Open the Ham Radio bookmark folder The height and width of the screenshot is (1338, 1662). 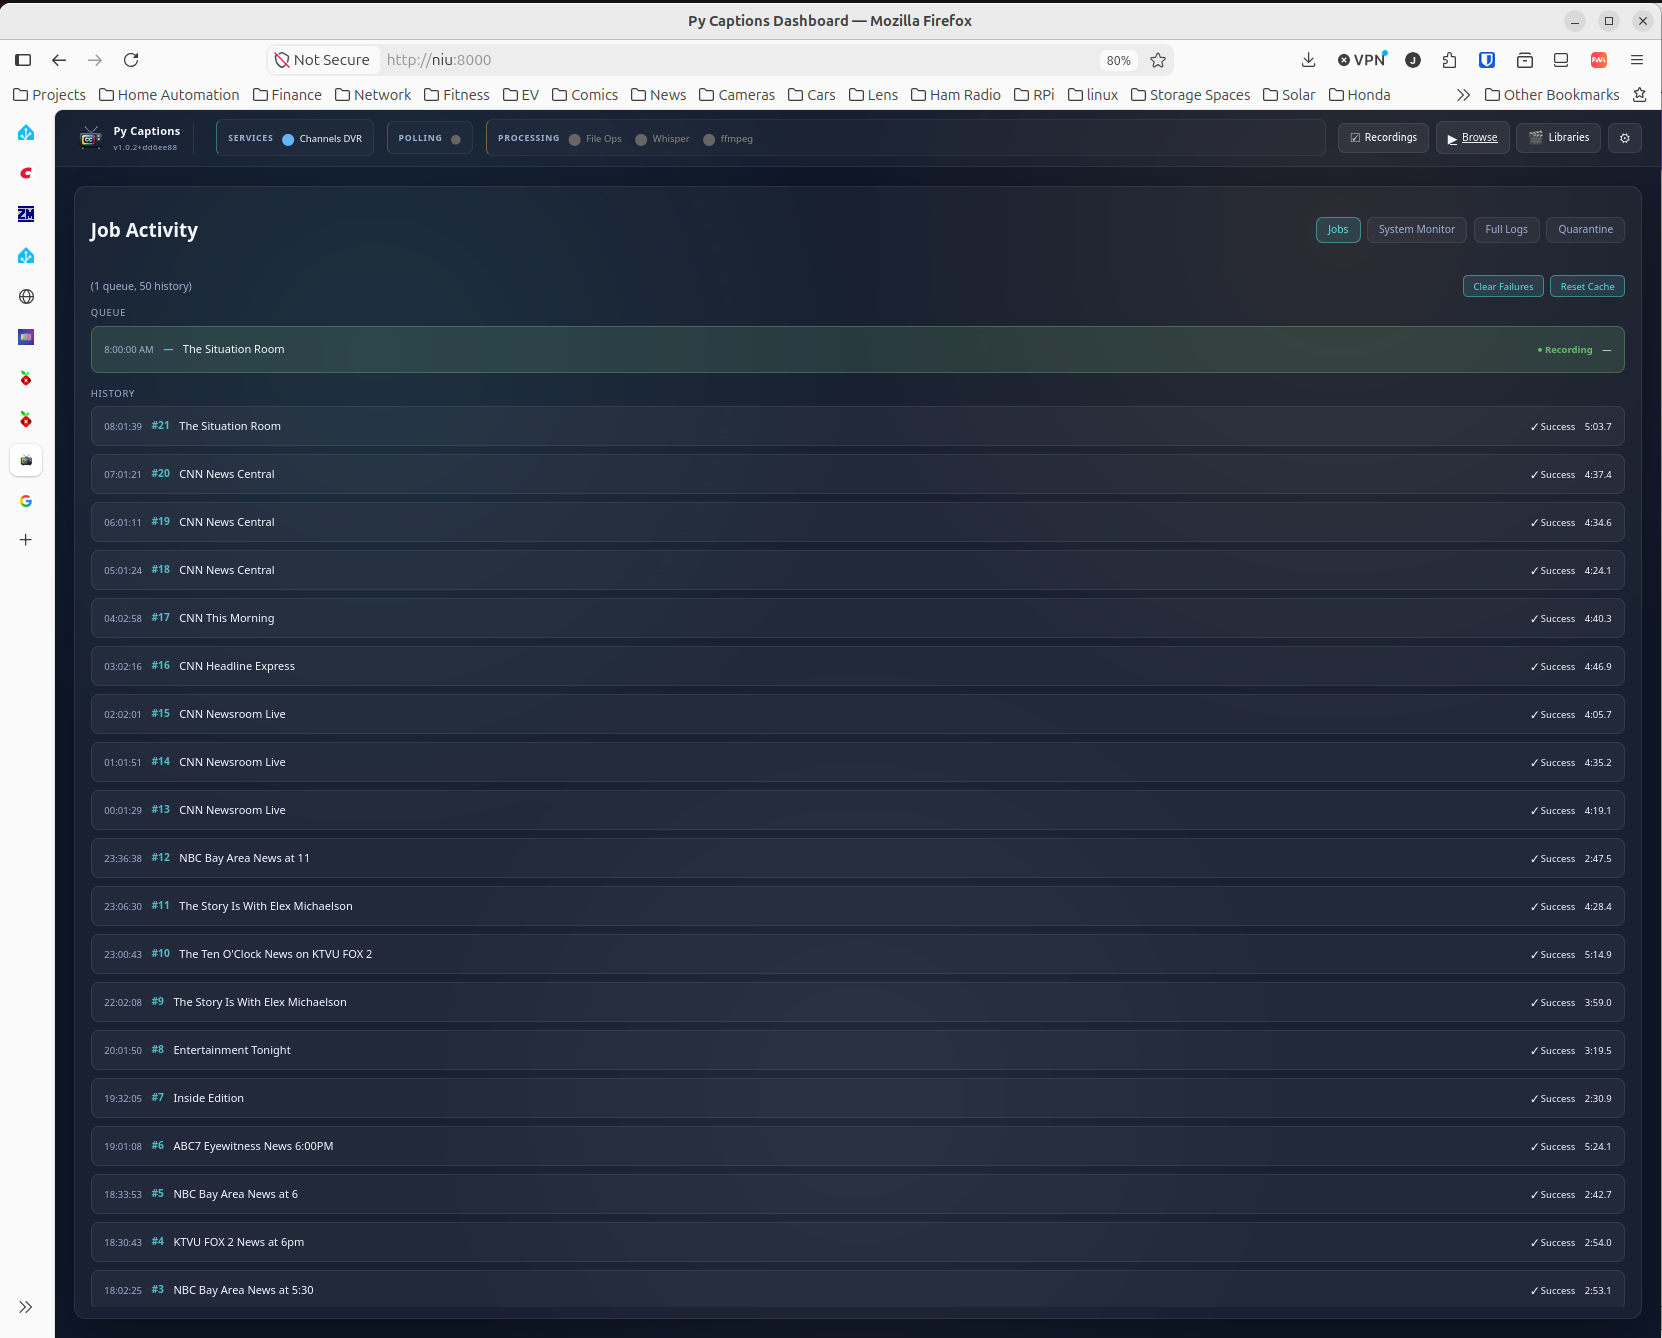pyautogui.click(x=955, y=95)
